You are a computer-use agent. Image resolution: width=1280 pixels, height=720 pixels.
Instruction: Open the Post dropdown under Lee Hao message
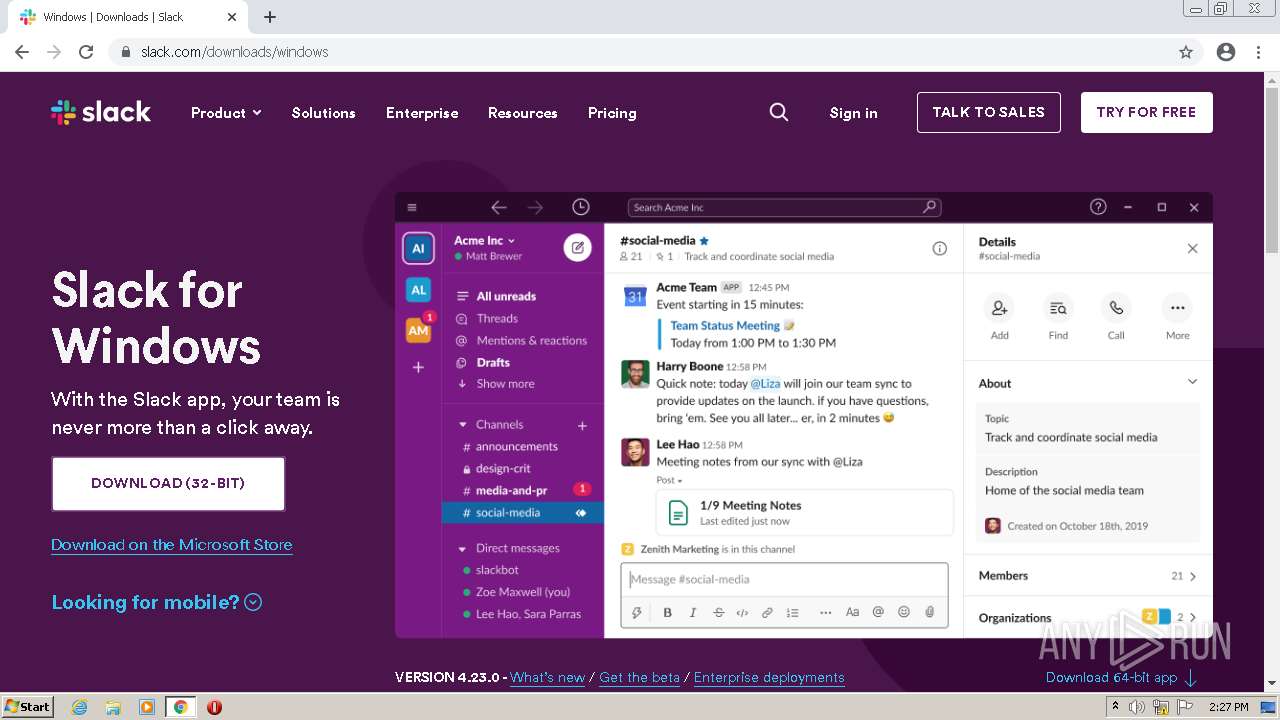click(669, 480)
